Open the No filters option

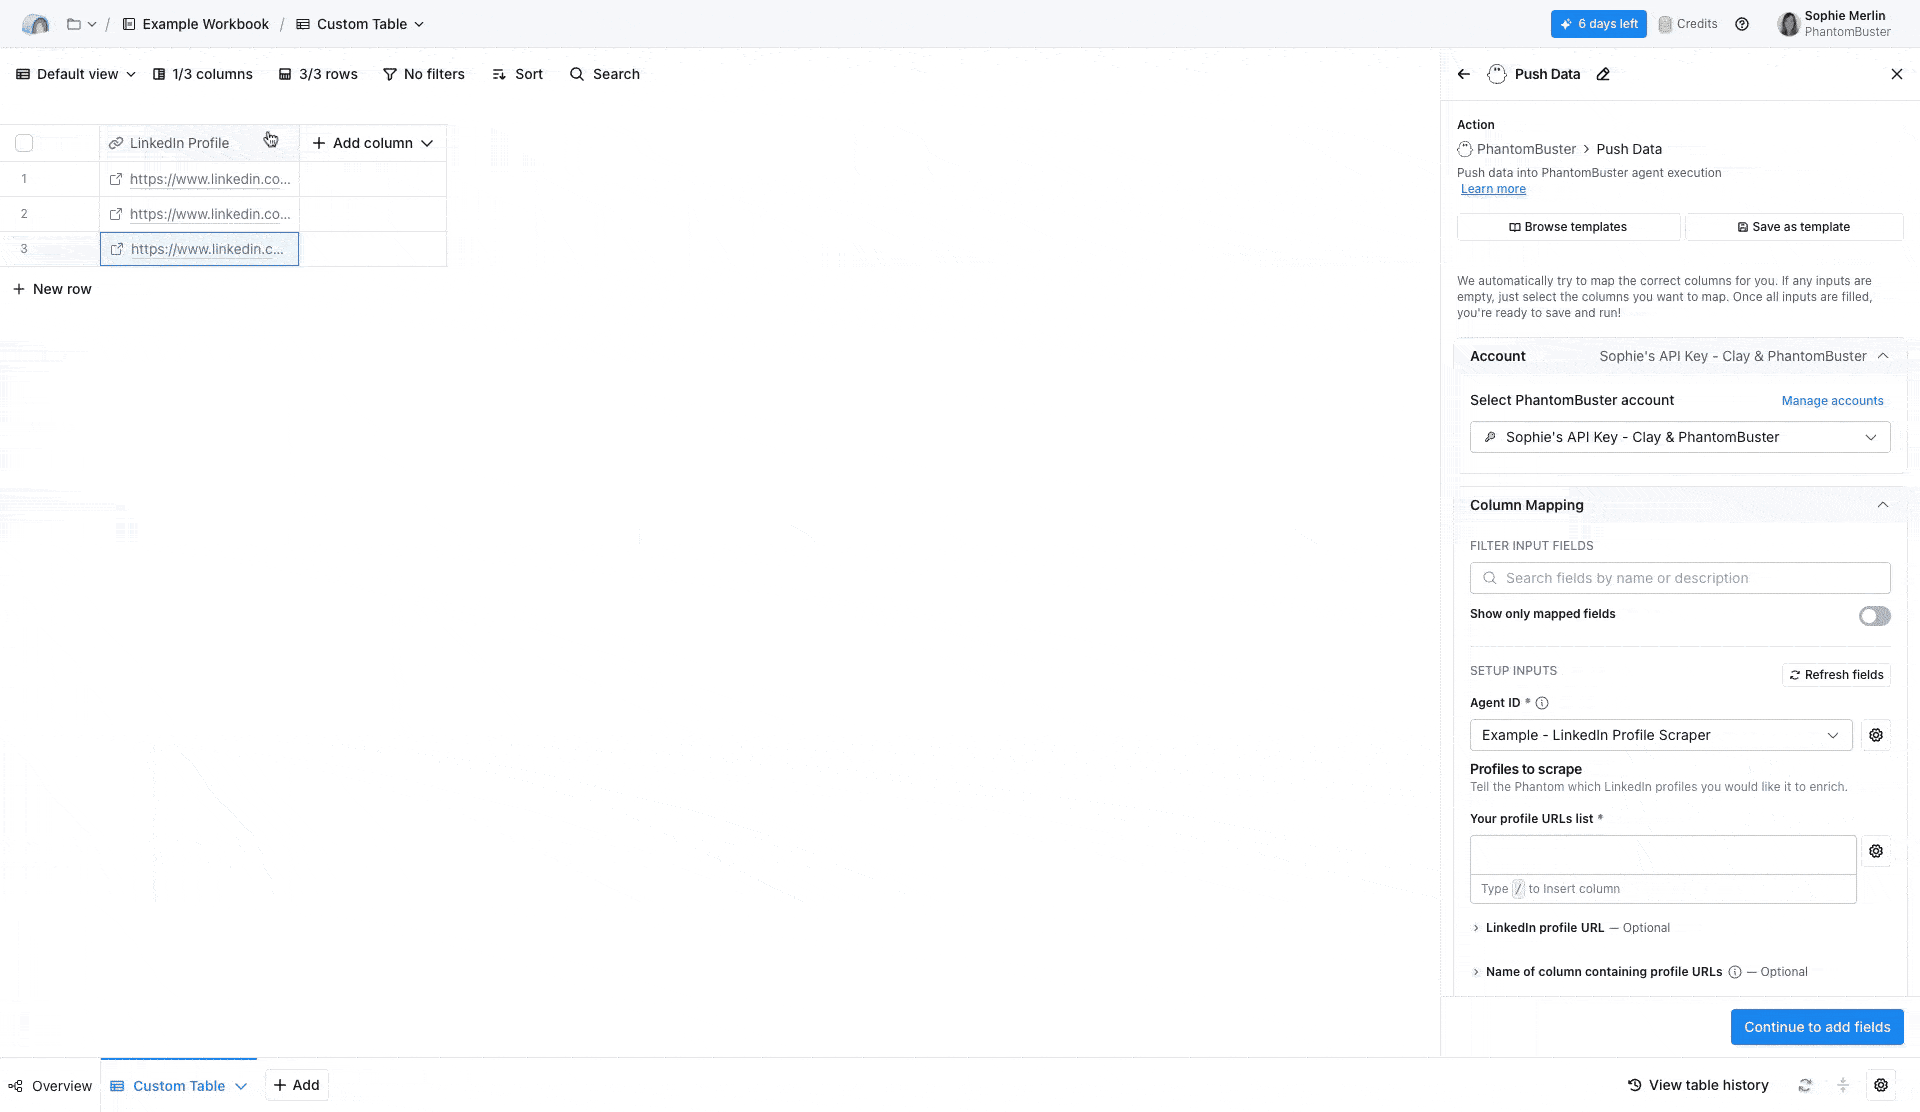pyautogui.click(x=424, y=74)
